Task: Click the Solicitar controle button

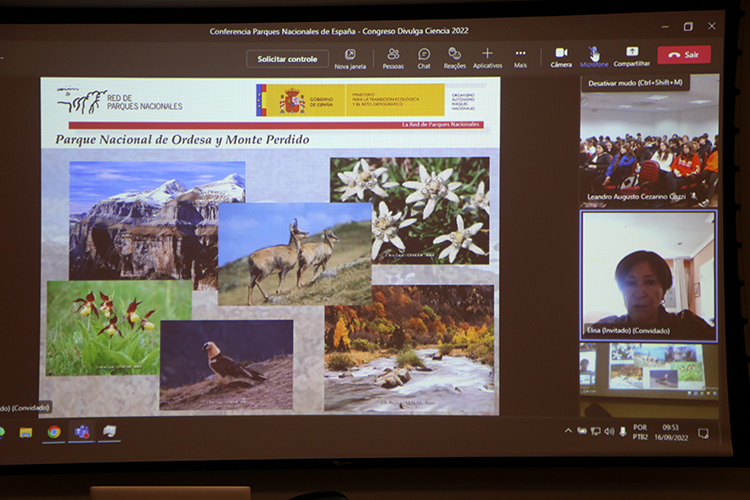Action: (x=287, y=59)
